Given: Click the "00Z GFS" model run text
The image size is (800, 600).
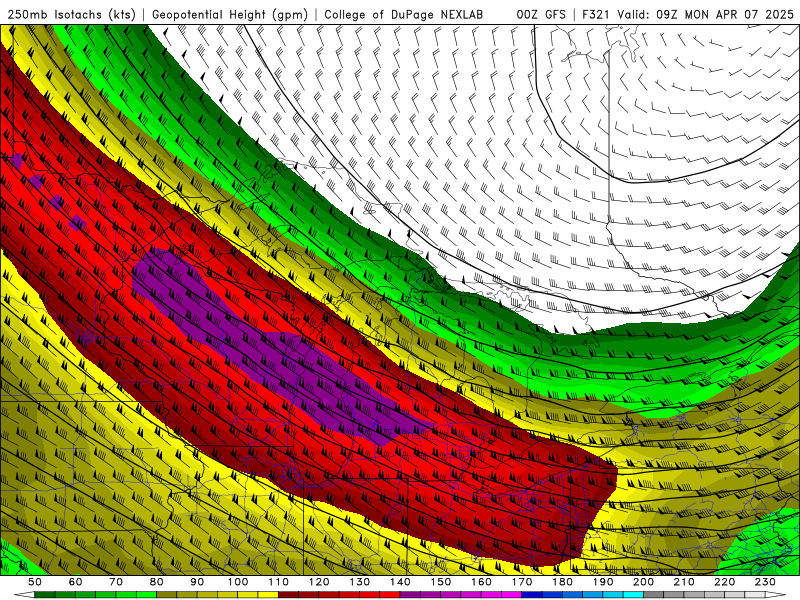Looking at the screenshot, I should pyautogui.click(x=541, y=15).
